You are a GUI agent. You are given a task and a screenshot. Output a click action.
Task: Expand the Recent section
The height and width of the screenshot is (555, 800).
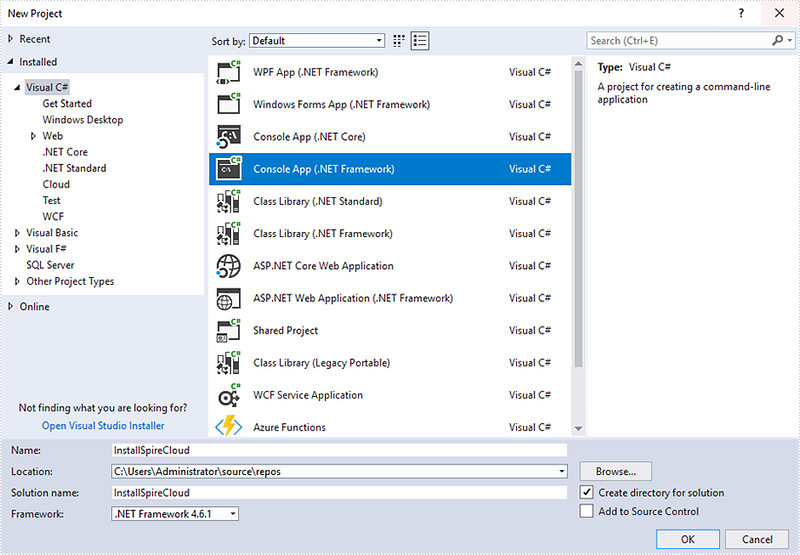coord(10,39)
